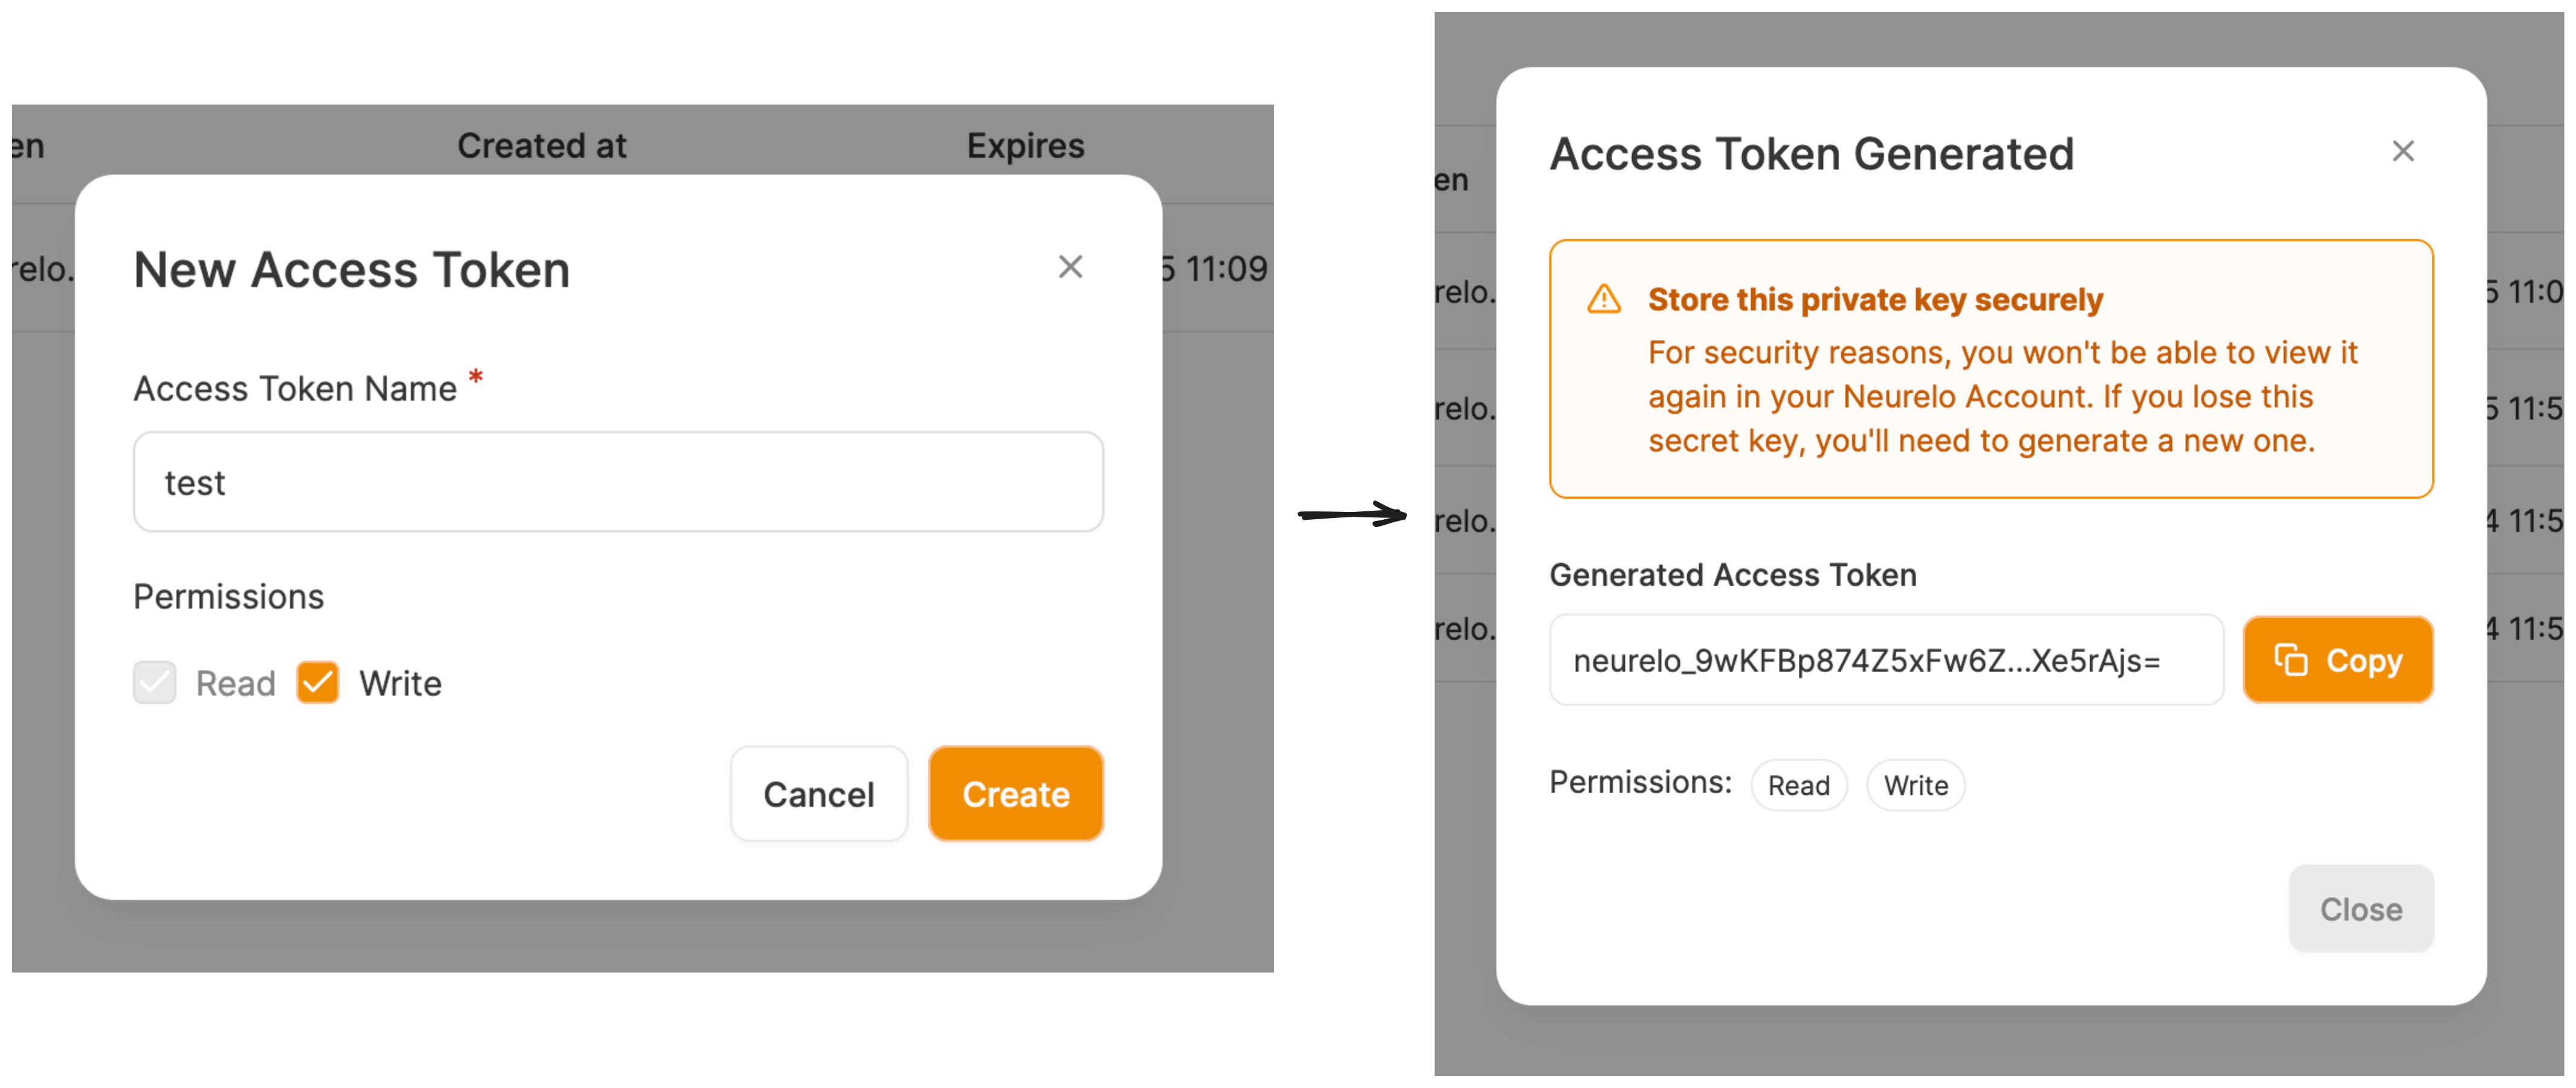Image resolution: width=2576 pixels, height=1088 pixels.
Task: Dismiss the Access Token Generated dialog with X
Action: (2402, 151)
